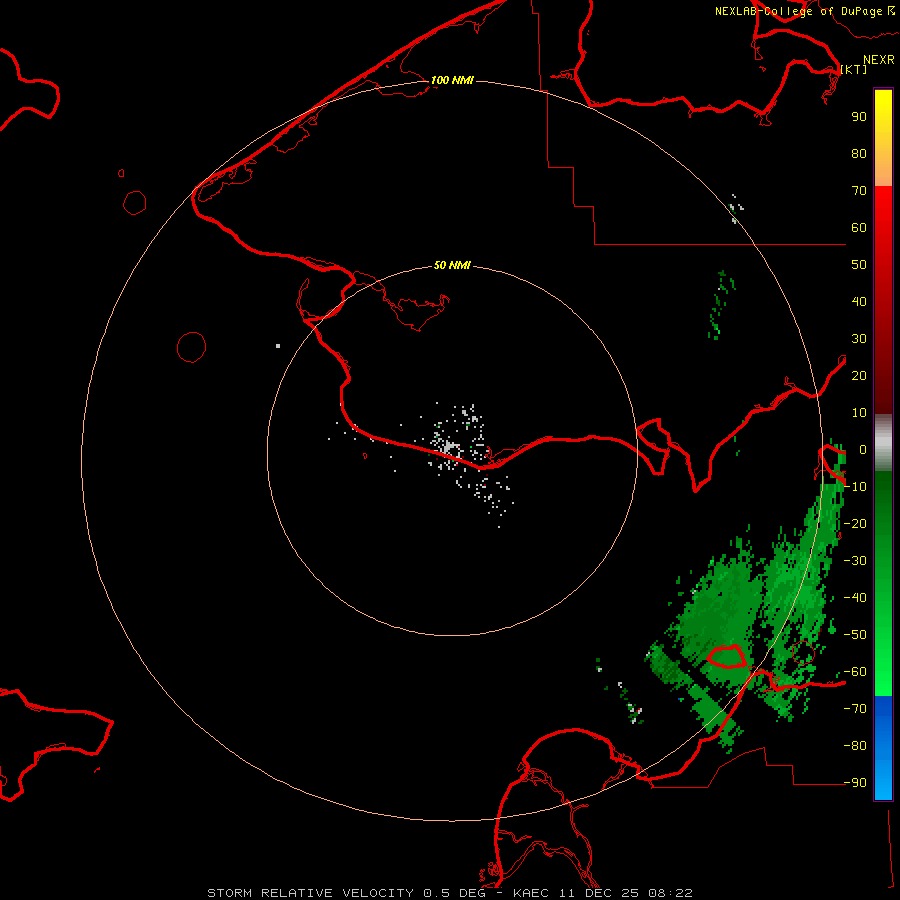Click the -50 scale value

click(855, 635)
